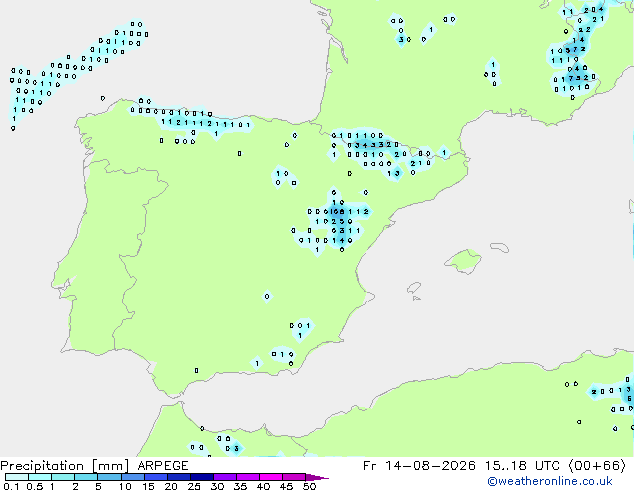Click the '25' legend scale label

(x=194, y=486)
